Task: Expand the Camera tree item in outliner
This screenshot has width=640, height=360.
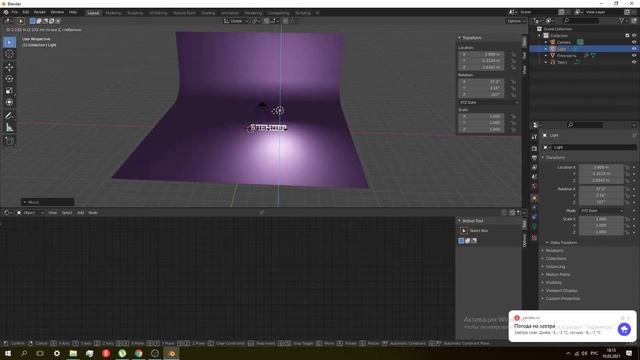Action: 546,42
